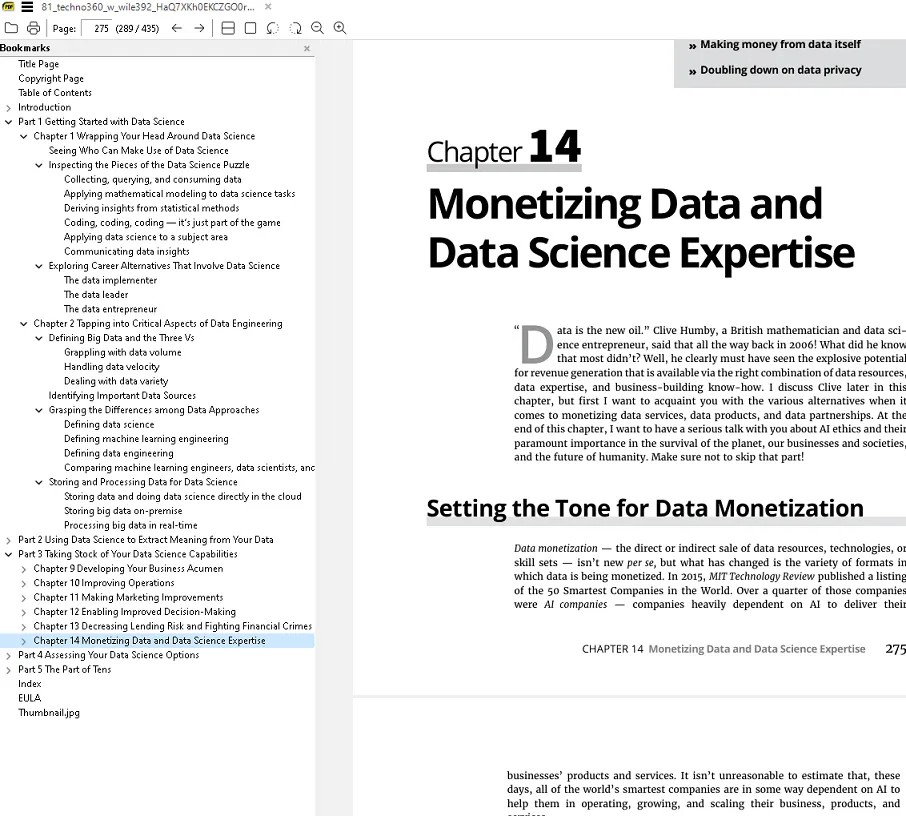
Task: Collapse Part 1 Getting Started with Data Science
Action: 9,122
